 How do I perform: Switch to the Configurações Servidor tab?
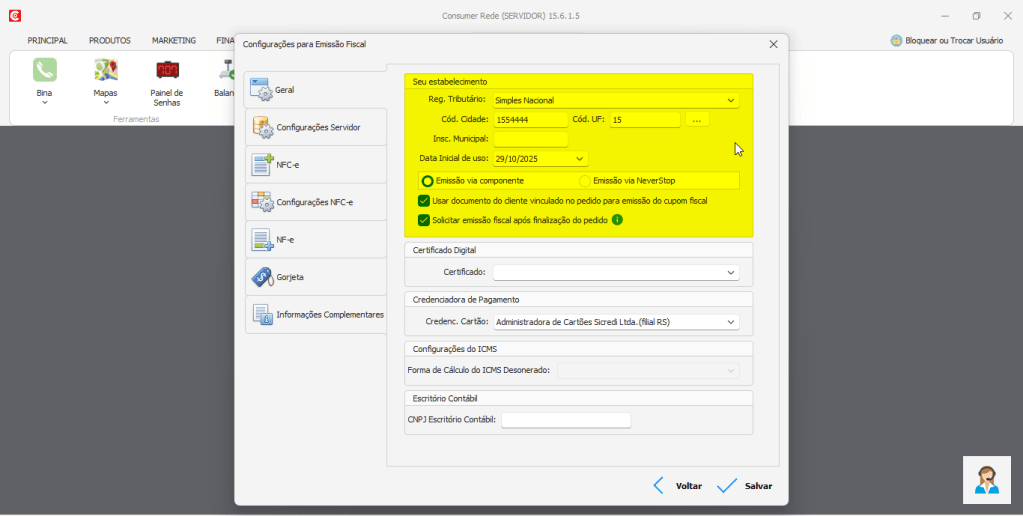tap(315, 128)
